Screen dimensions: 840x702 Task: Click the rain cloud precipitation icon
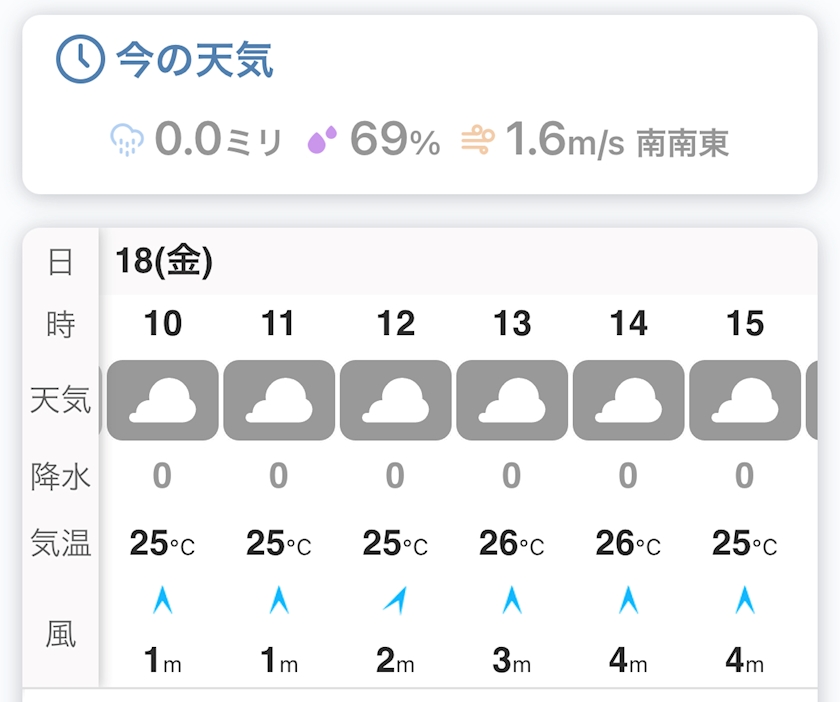tap(127, 141)
